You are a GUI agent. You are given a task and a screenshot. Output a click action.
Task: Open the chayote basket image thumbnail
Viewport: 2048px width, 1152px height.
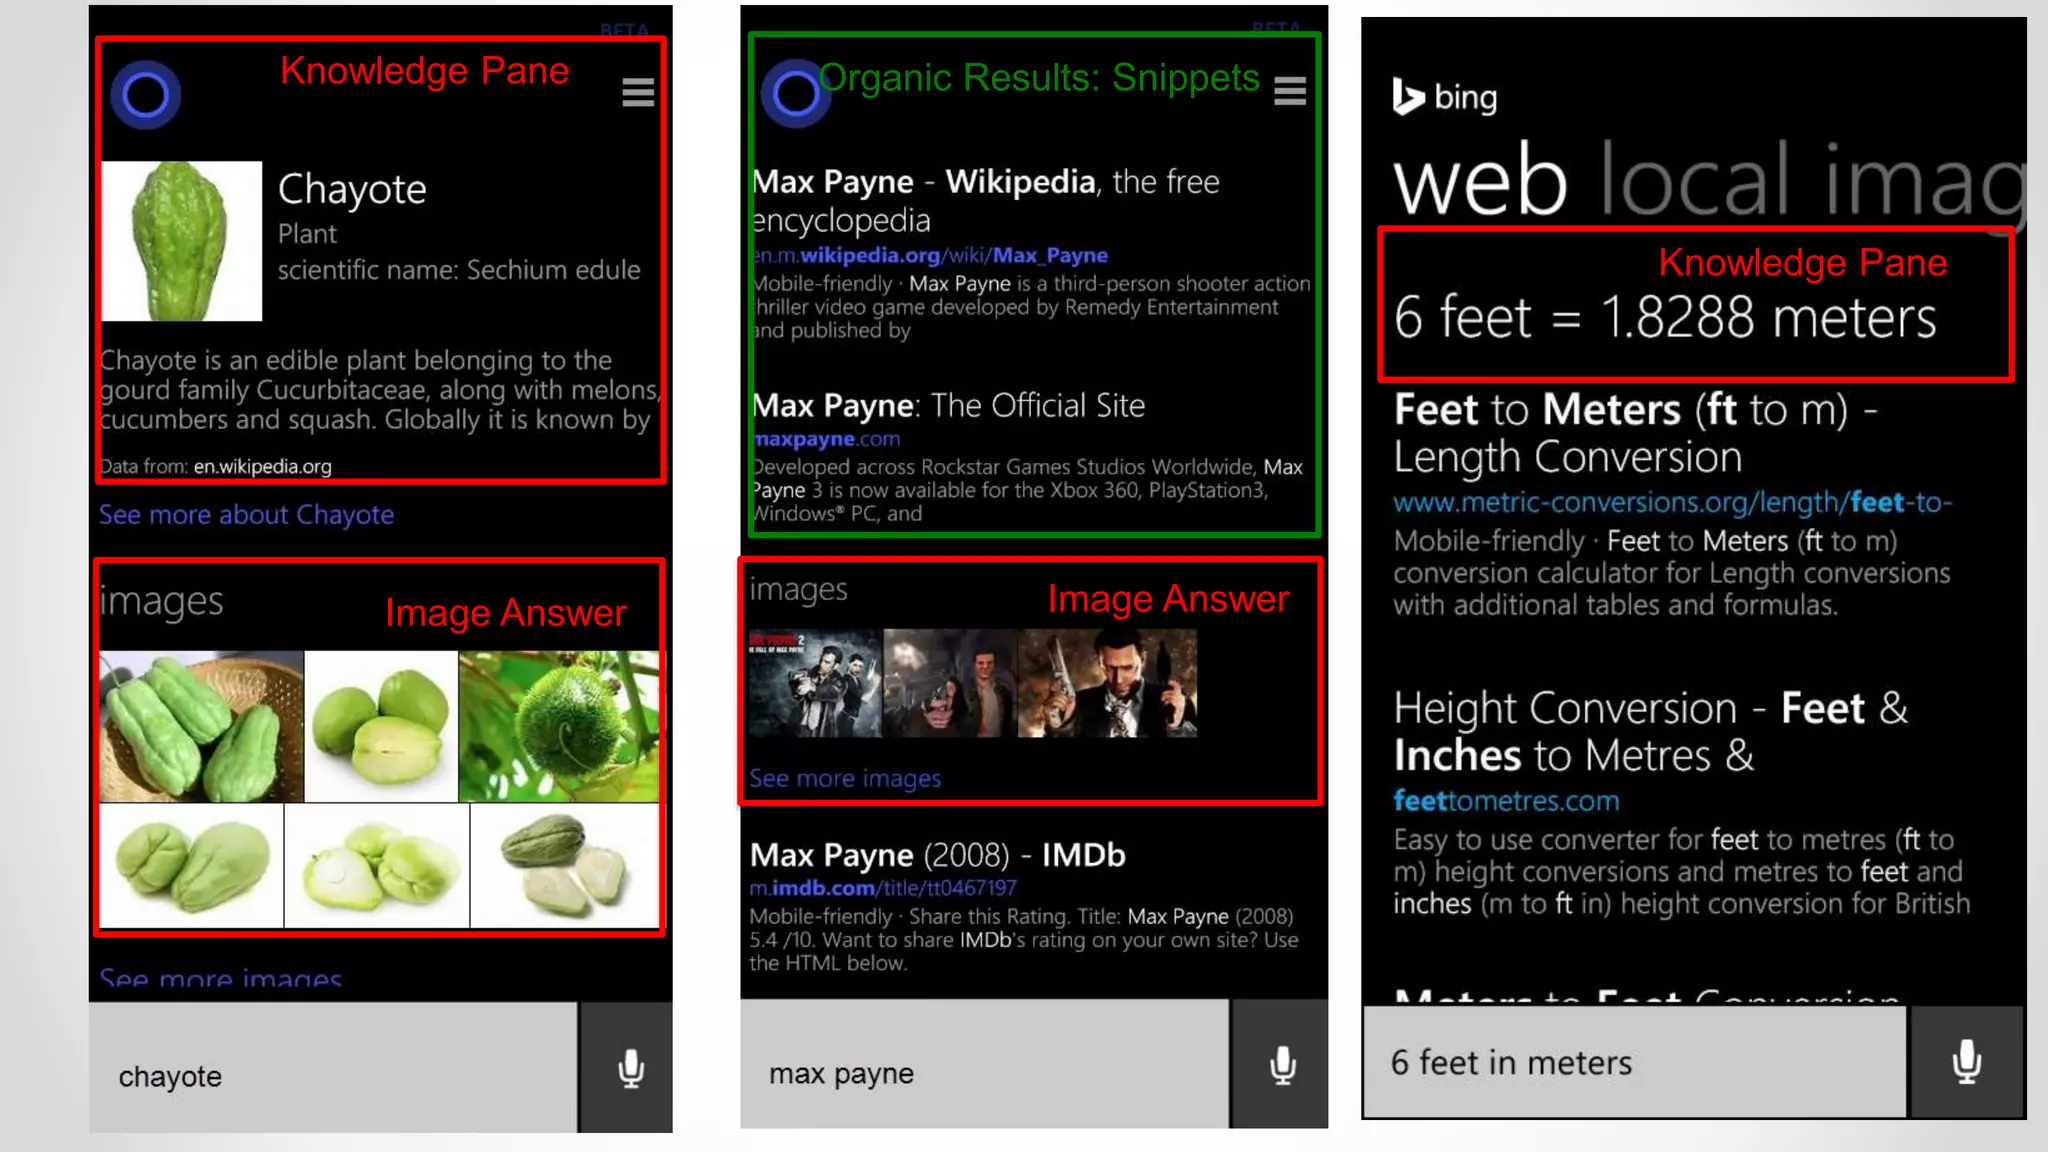[x=201, y=726]
